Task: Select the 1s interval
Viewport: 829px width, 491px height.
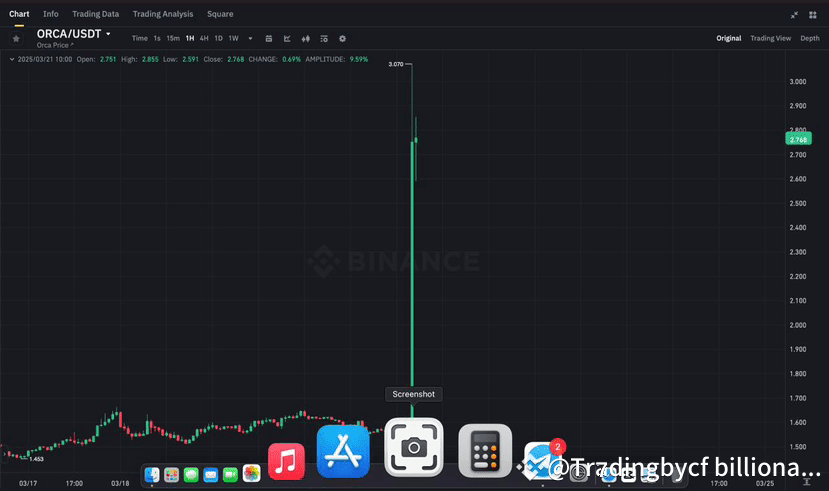Action: point(157,39)
